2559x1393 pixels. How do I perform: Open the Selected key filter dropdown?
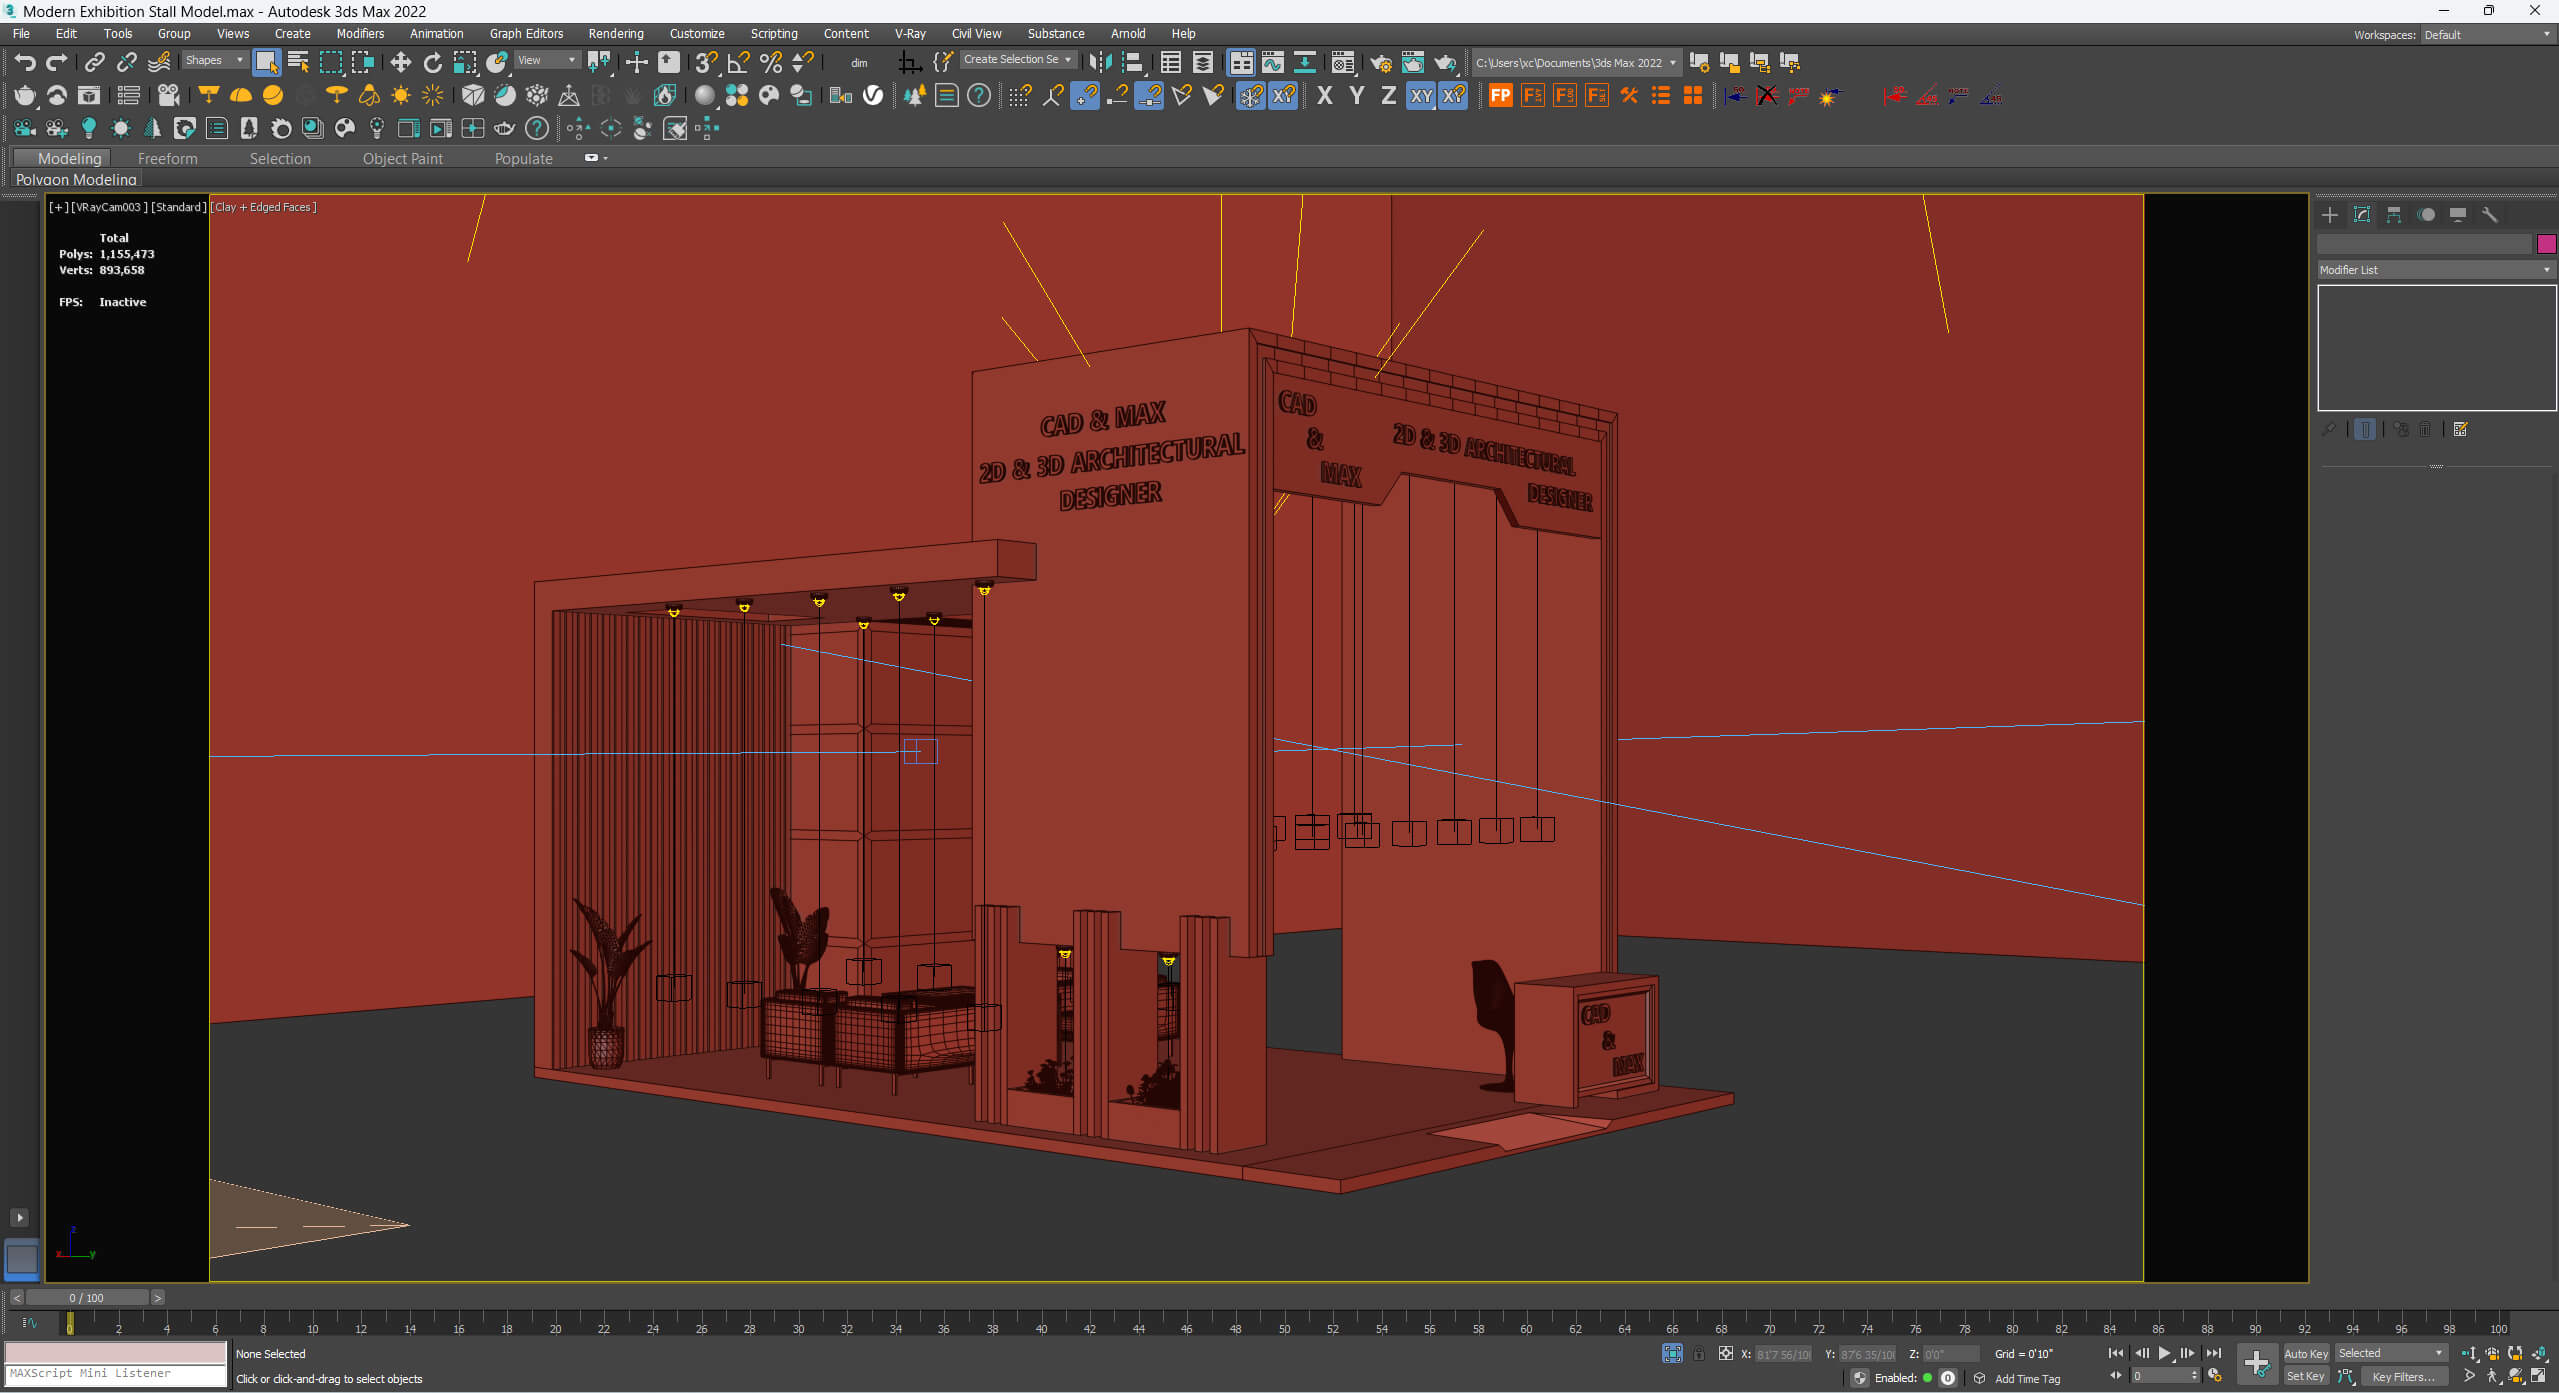[2391, 1353]
